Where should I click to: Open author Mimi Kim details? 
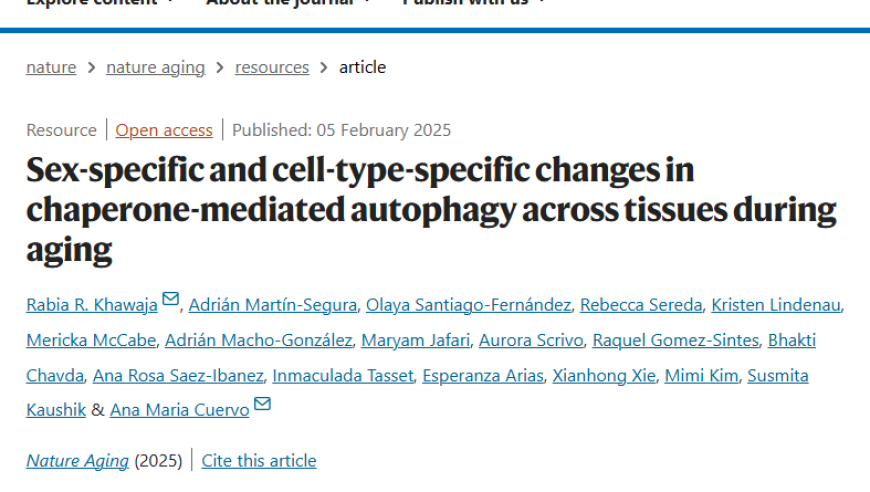(701, 376)
